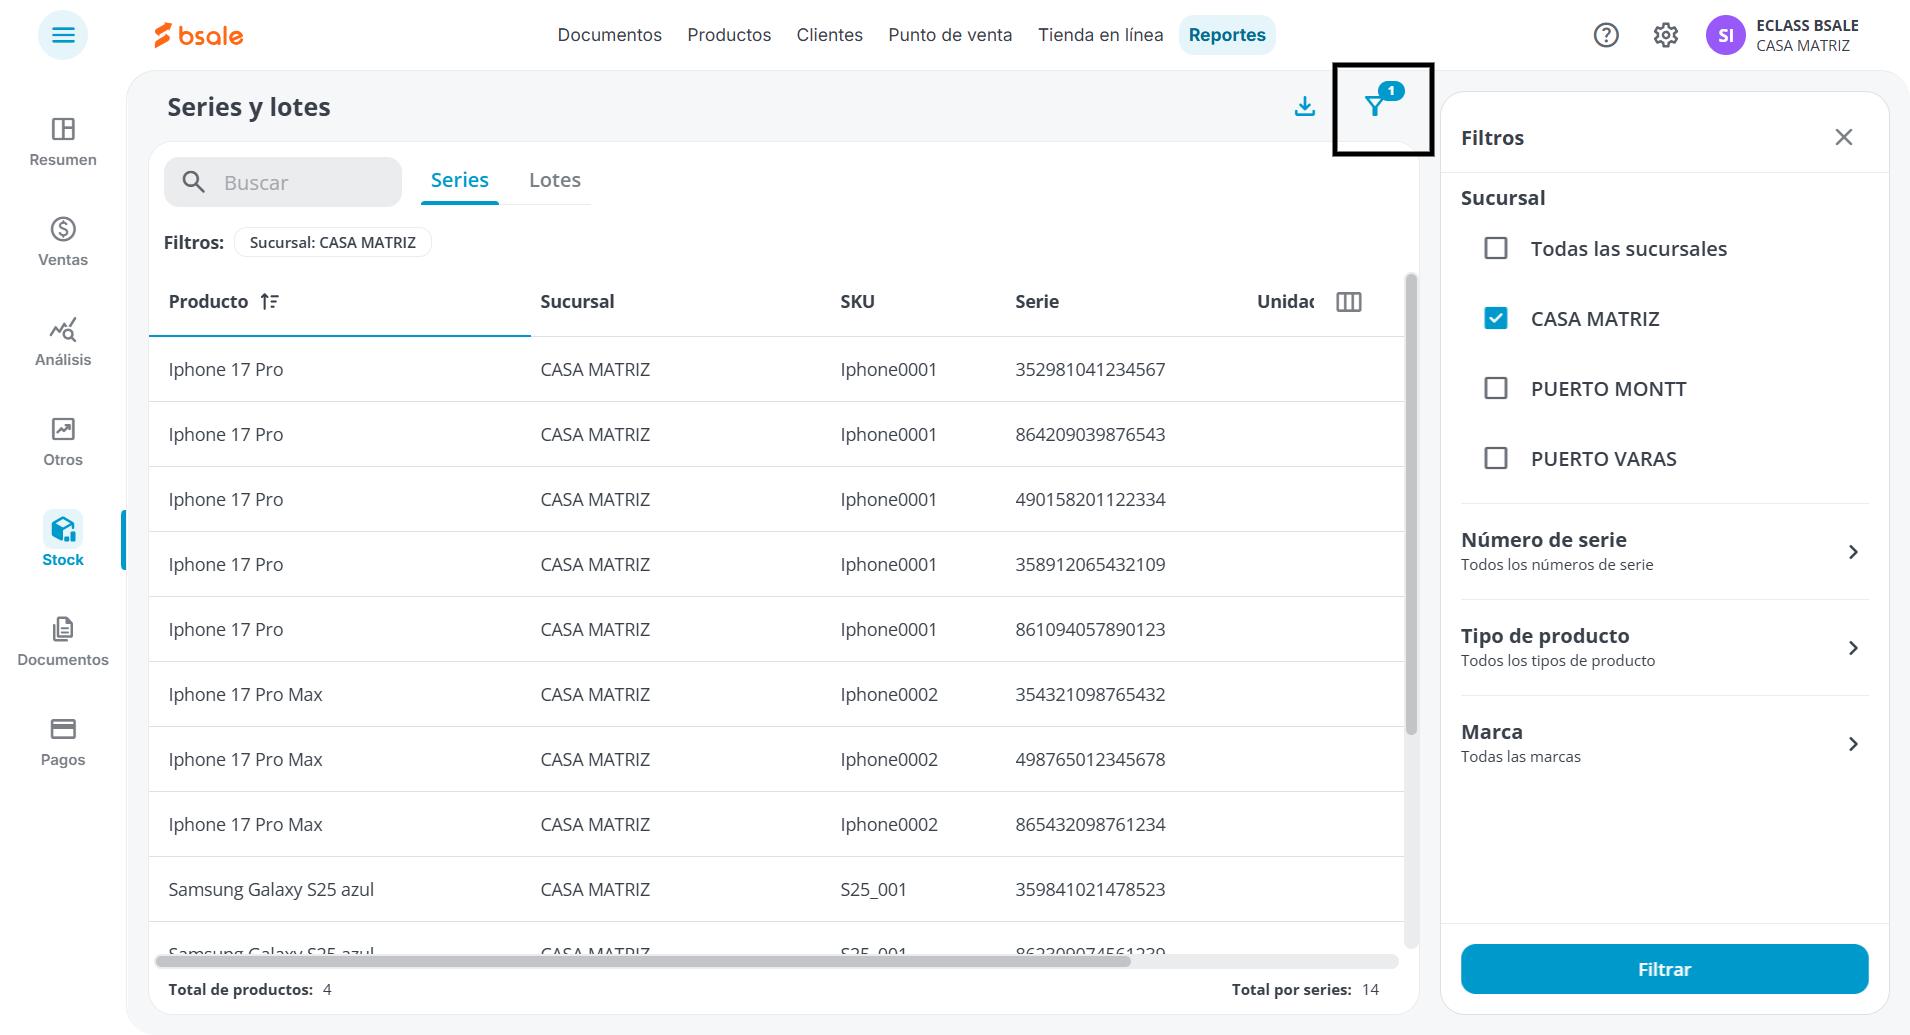
Task: Select serie 354321098765432
Action: tap(1090, 694)
